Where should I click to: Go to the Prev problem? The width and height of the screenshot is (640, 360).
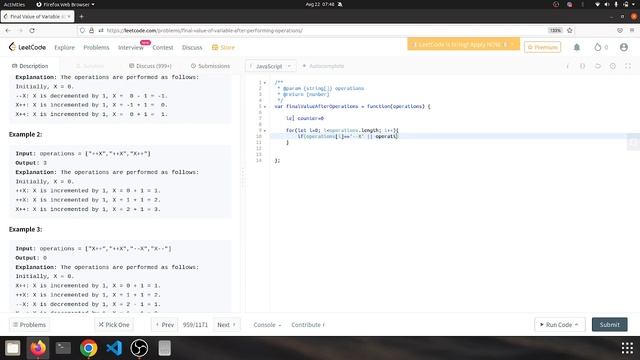165,324
